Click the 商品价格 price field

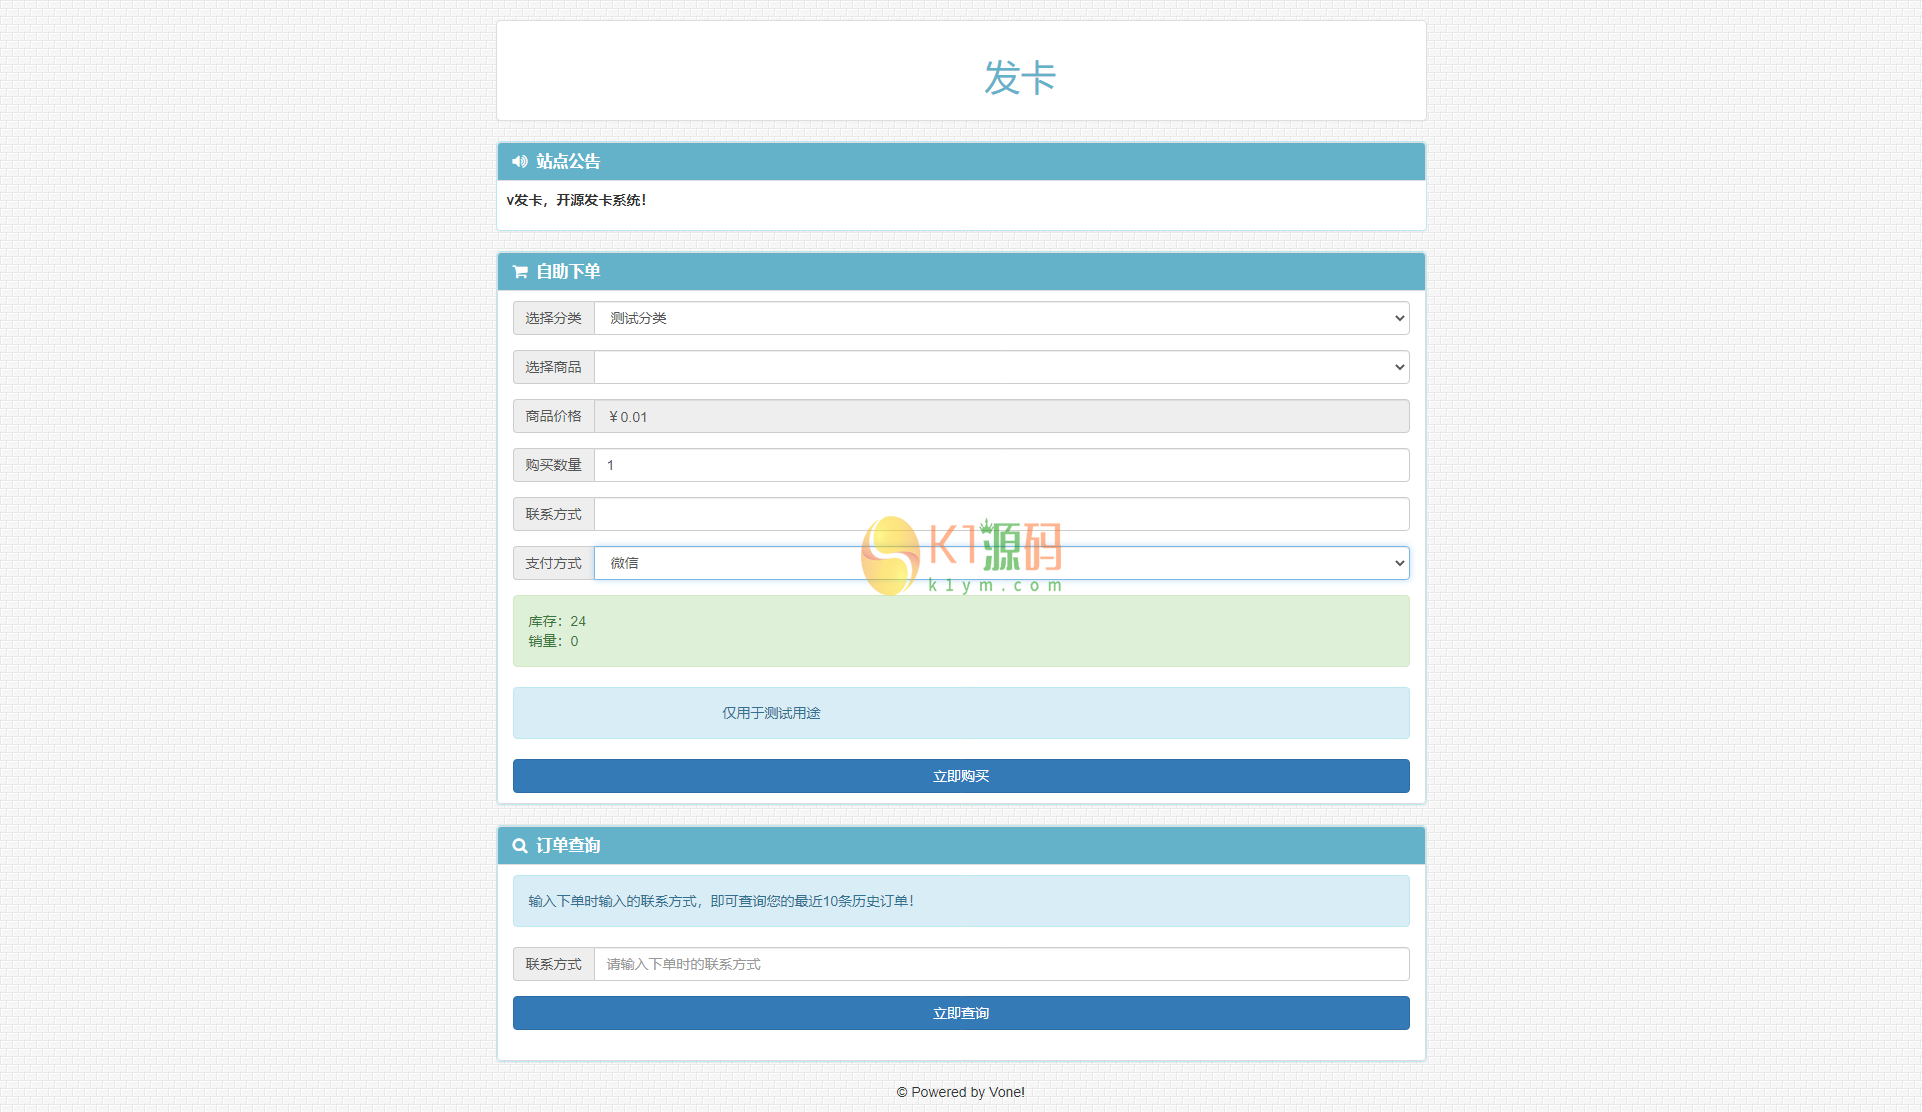tap(1000, 416)
